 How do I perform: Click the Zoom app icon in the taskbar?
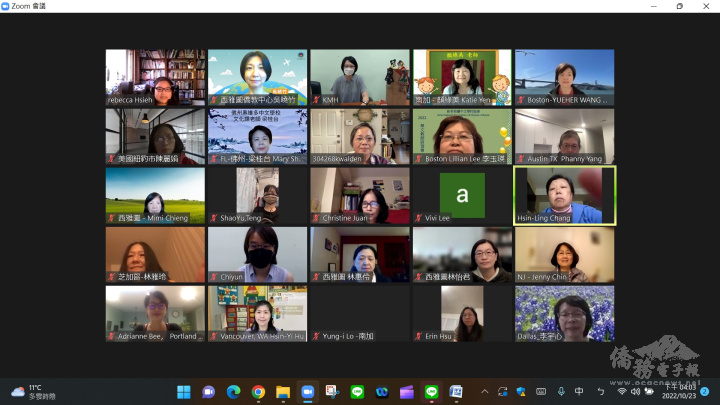(x=308, y=391)
